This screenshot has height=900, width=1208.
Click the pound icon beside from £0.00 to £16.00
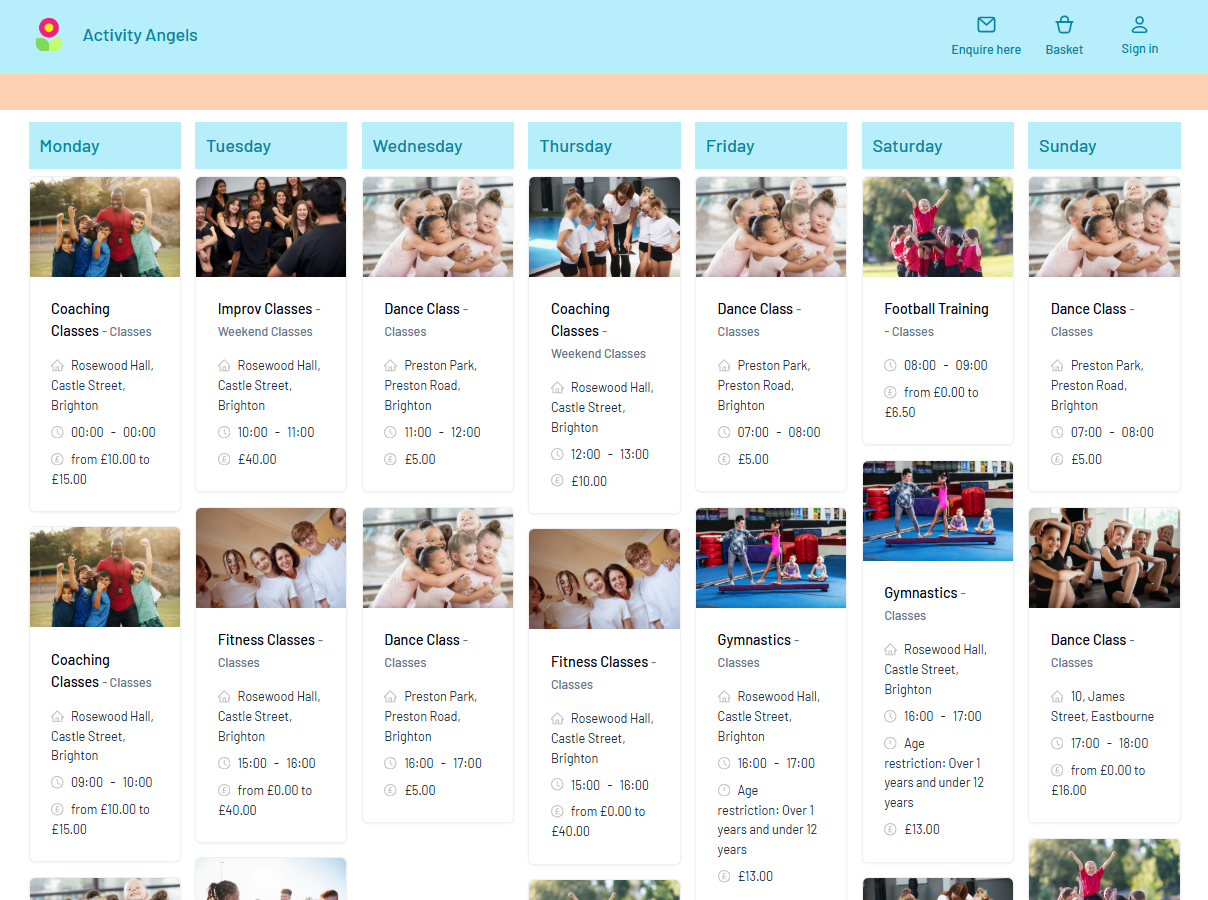pyautogui.click(x=1057, y=770)
